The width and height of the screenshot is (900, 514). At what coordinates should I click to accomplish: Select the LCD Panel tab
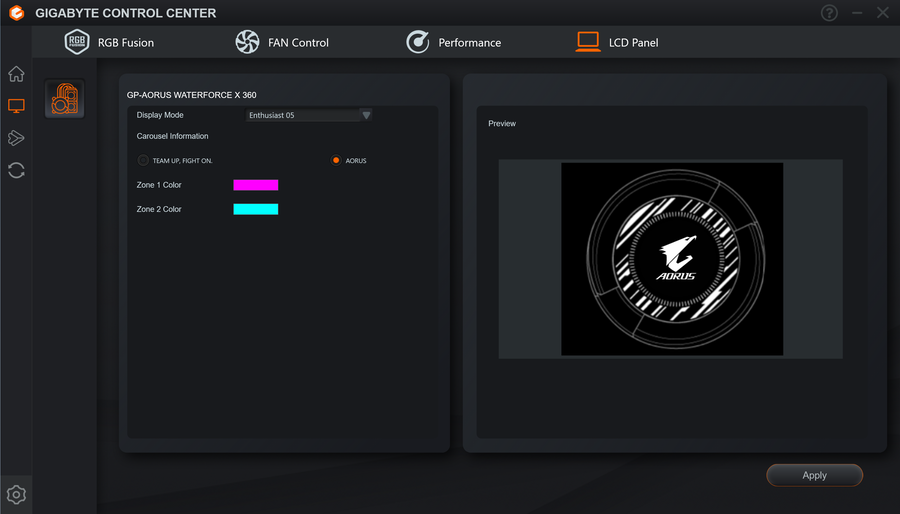617,42
